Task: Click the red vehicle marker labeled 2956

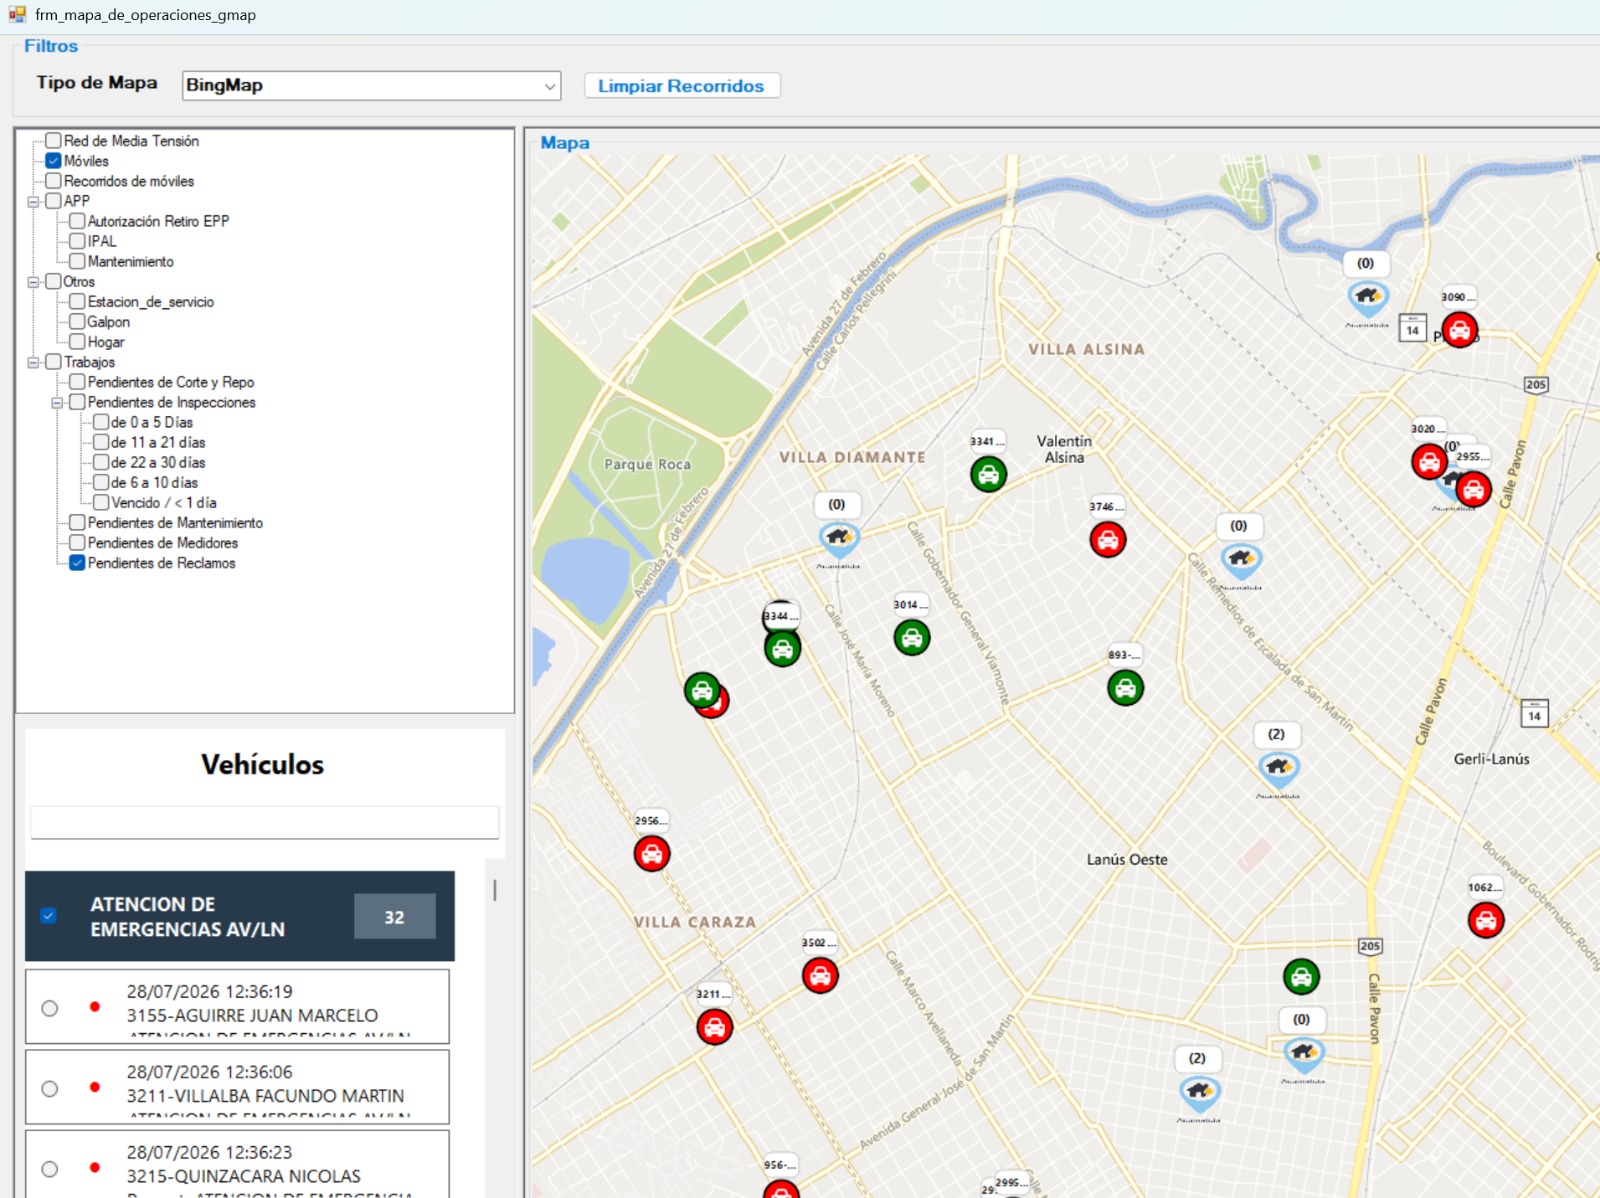Action: tap(652, 854)
